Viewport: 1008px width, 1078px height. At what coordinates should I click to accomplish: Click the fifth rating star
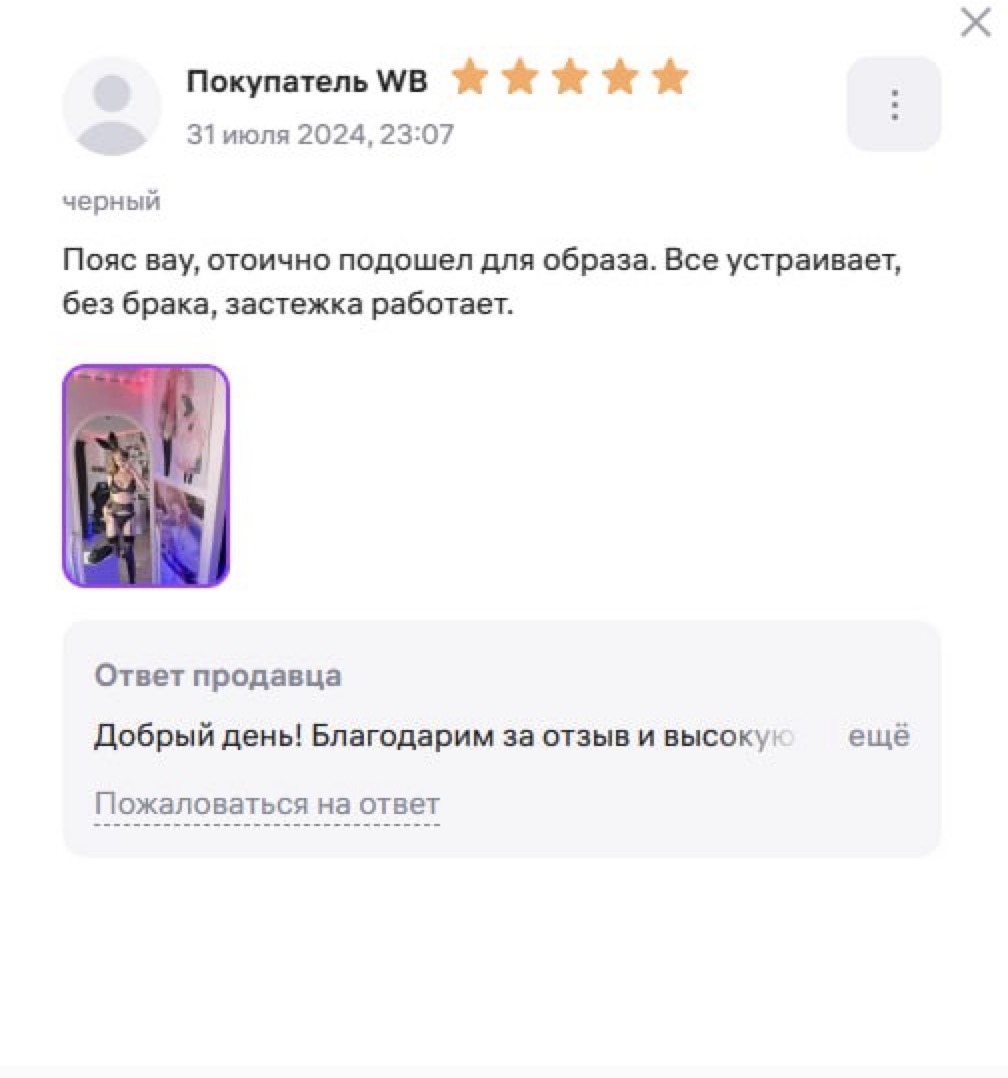click(x=670, y=76)
